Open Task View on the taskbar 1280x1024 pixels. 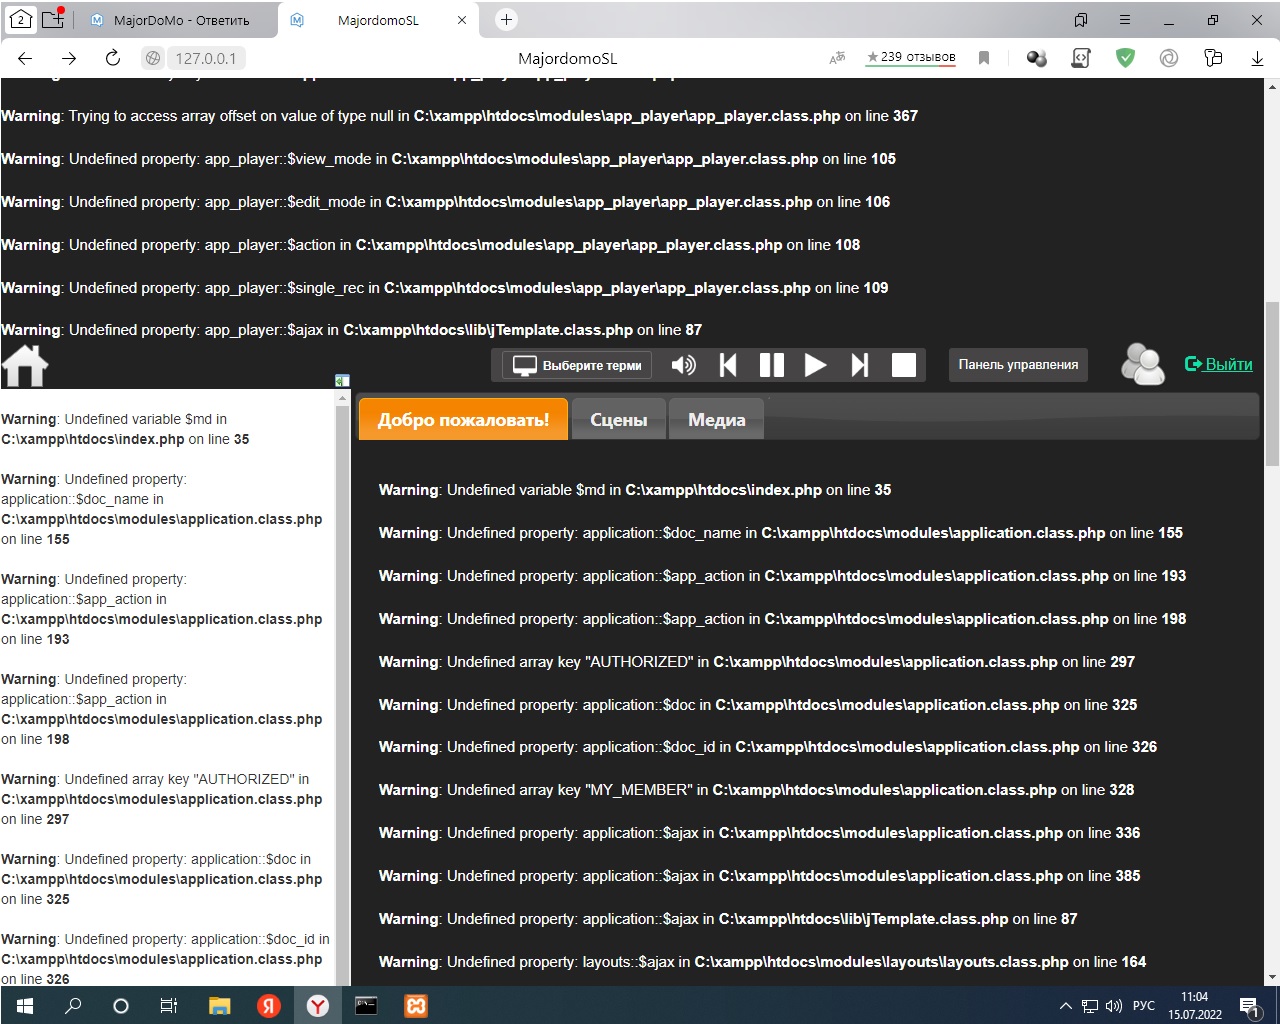point(169,1006)
